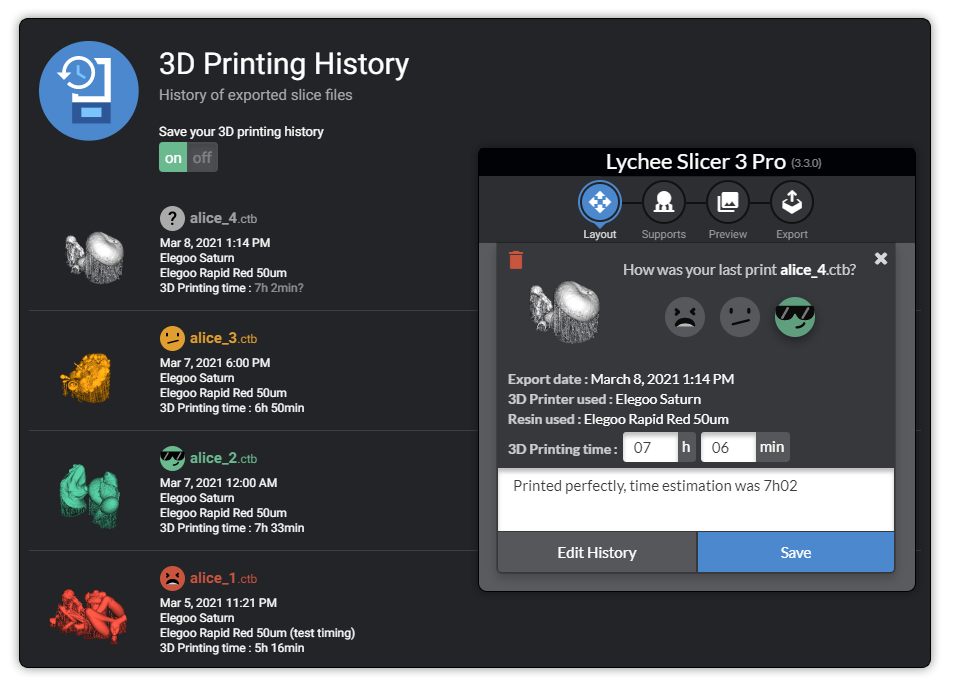Click the Layout tab label
953x687 pixels.
pos(599,234)
